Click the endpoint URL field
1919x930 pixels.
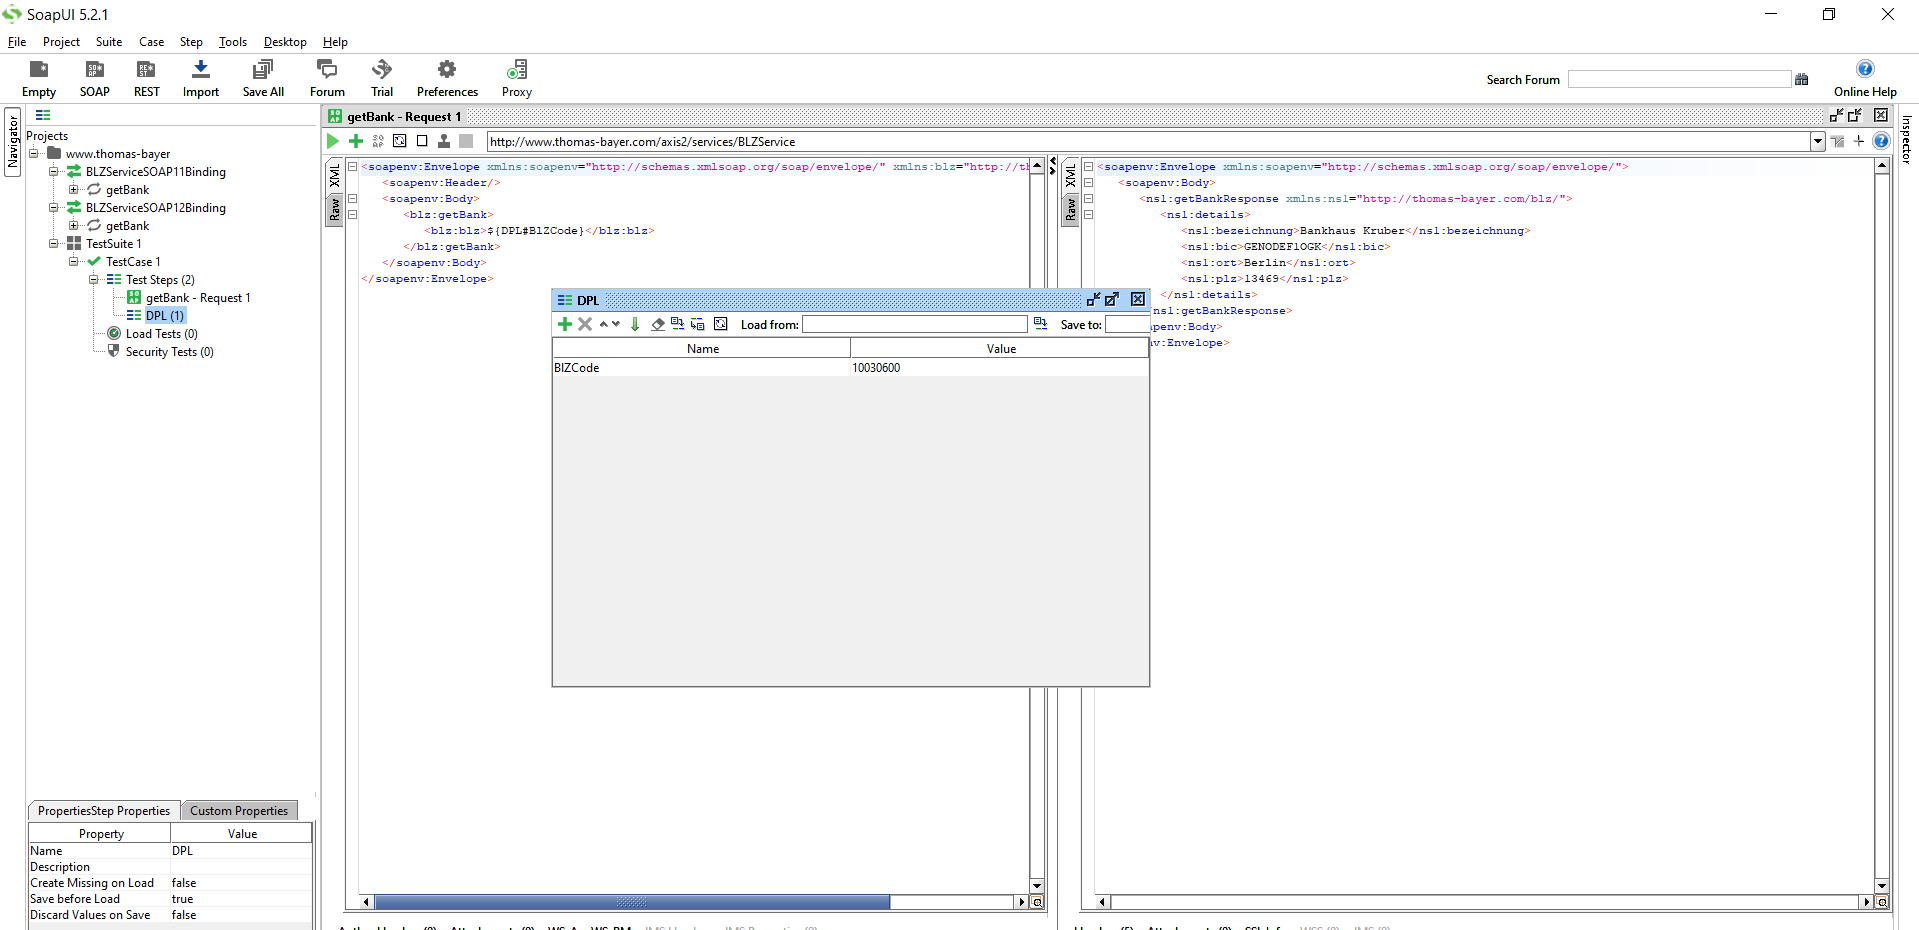pos(1149,142)
